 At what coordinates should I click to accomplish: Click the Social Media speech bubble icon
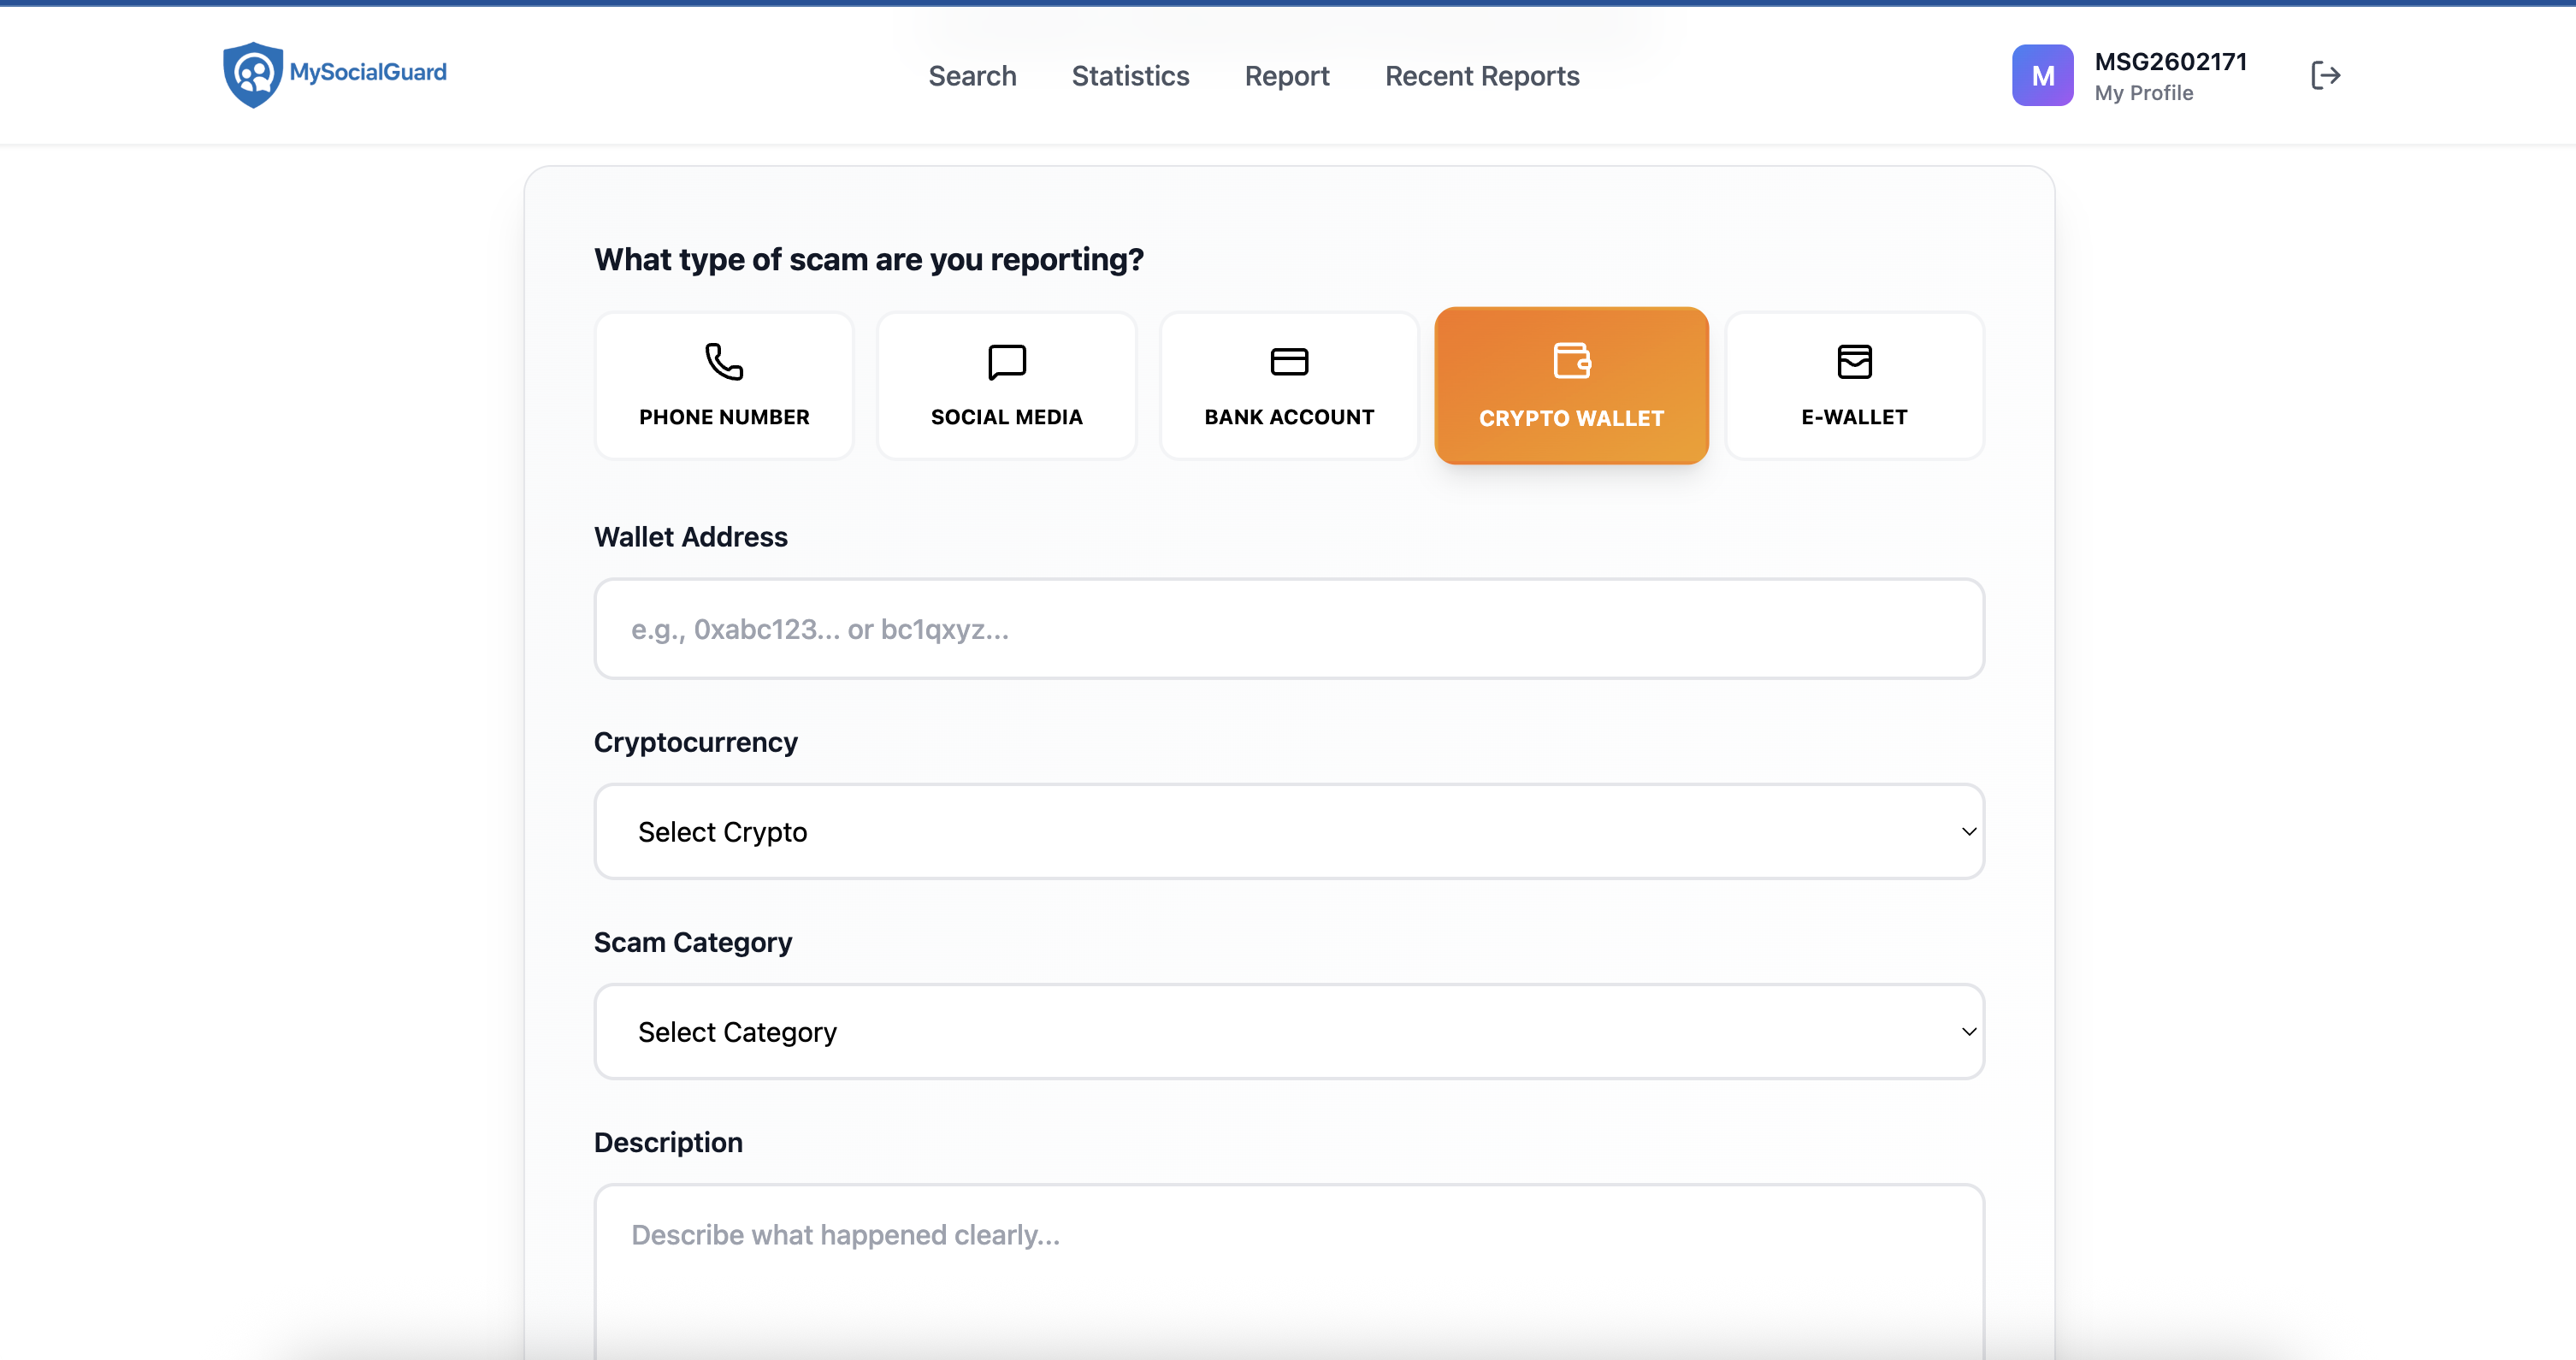point(1006,362)
